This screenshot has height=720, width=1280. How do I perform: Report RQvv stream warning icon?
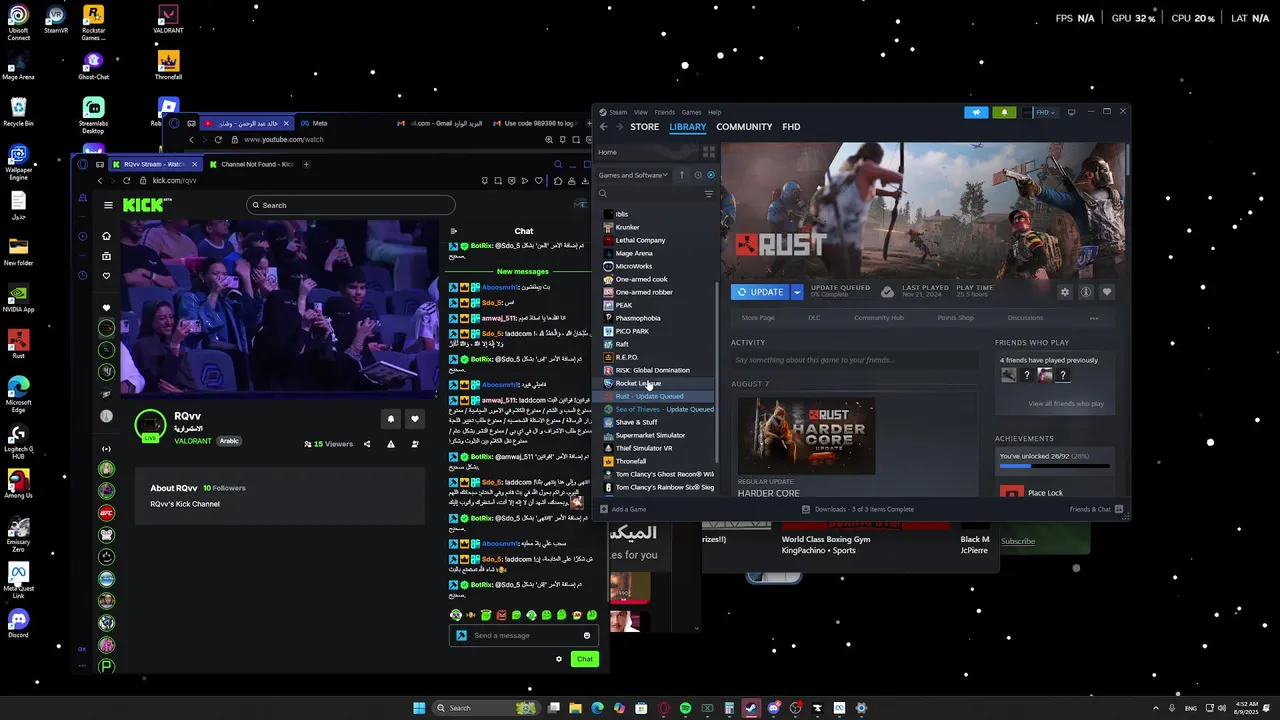point(391,444)
